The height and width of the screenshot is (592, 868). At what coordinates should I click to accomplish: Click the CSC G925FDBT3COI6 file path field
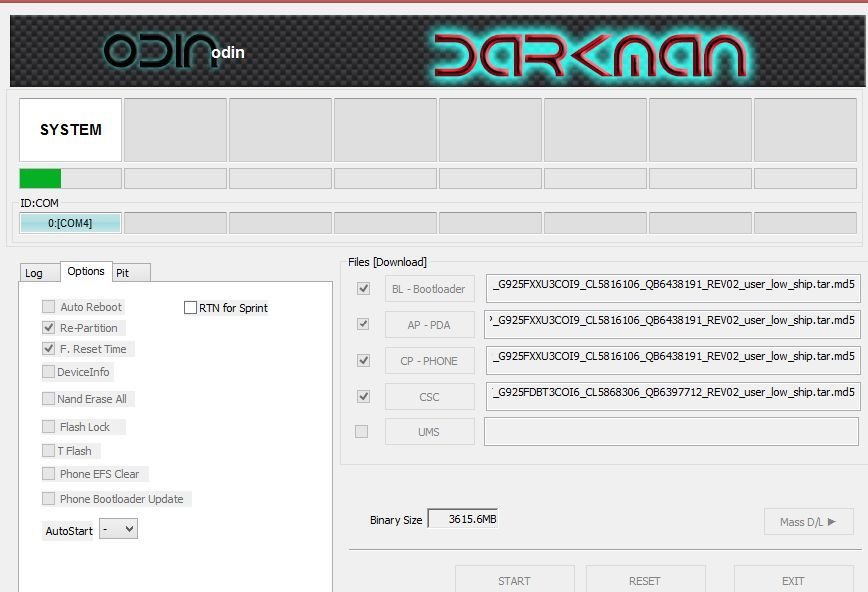point(673,397)
